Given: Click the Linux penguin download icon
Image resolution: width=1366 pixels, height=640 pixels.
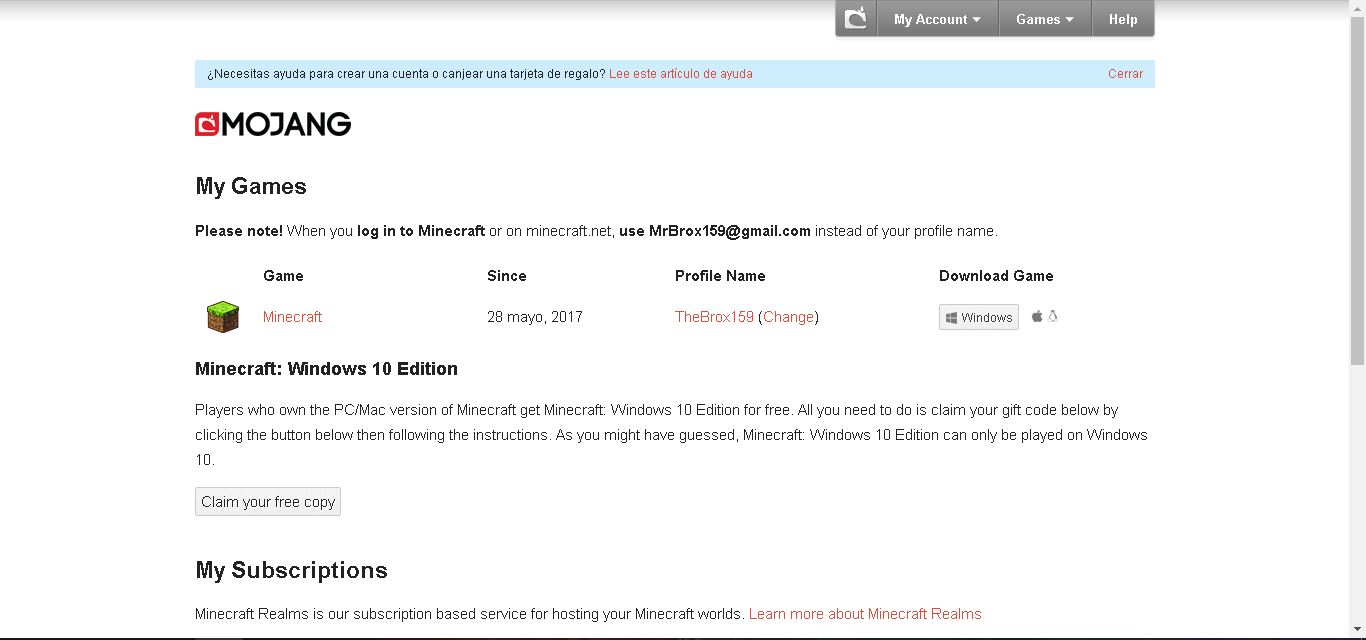Looking at the screenshot, I should pos(1053,316).
